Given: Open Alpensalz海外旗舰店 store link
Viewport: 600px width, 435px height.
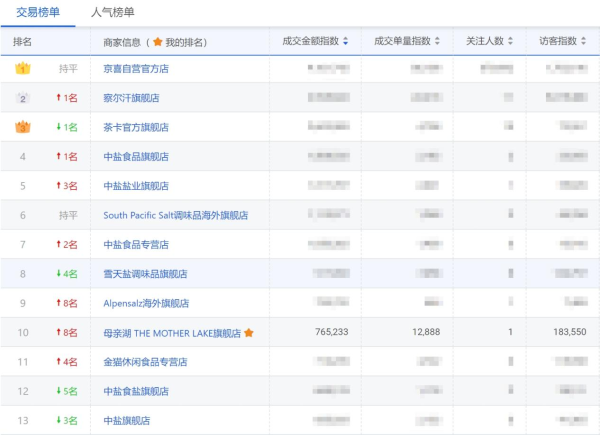Looking at the screenshot, I should (146, 303).
